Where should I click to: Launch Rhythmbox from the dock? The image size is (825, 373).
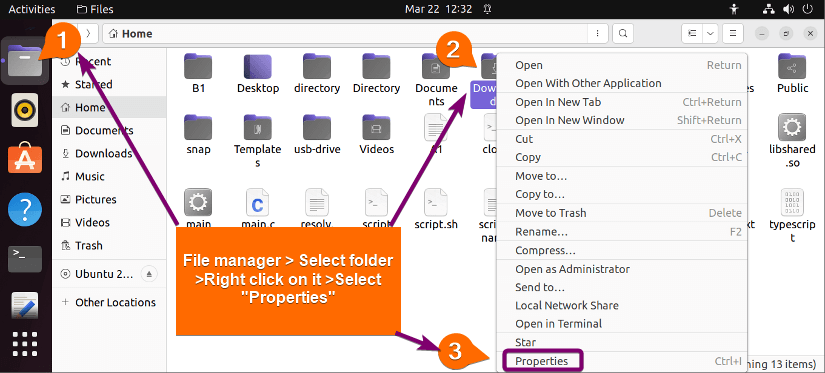(25, 110)
